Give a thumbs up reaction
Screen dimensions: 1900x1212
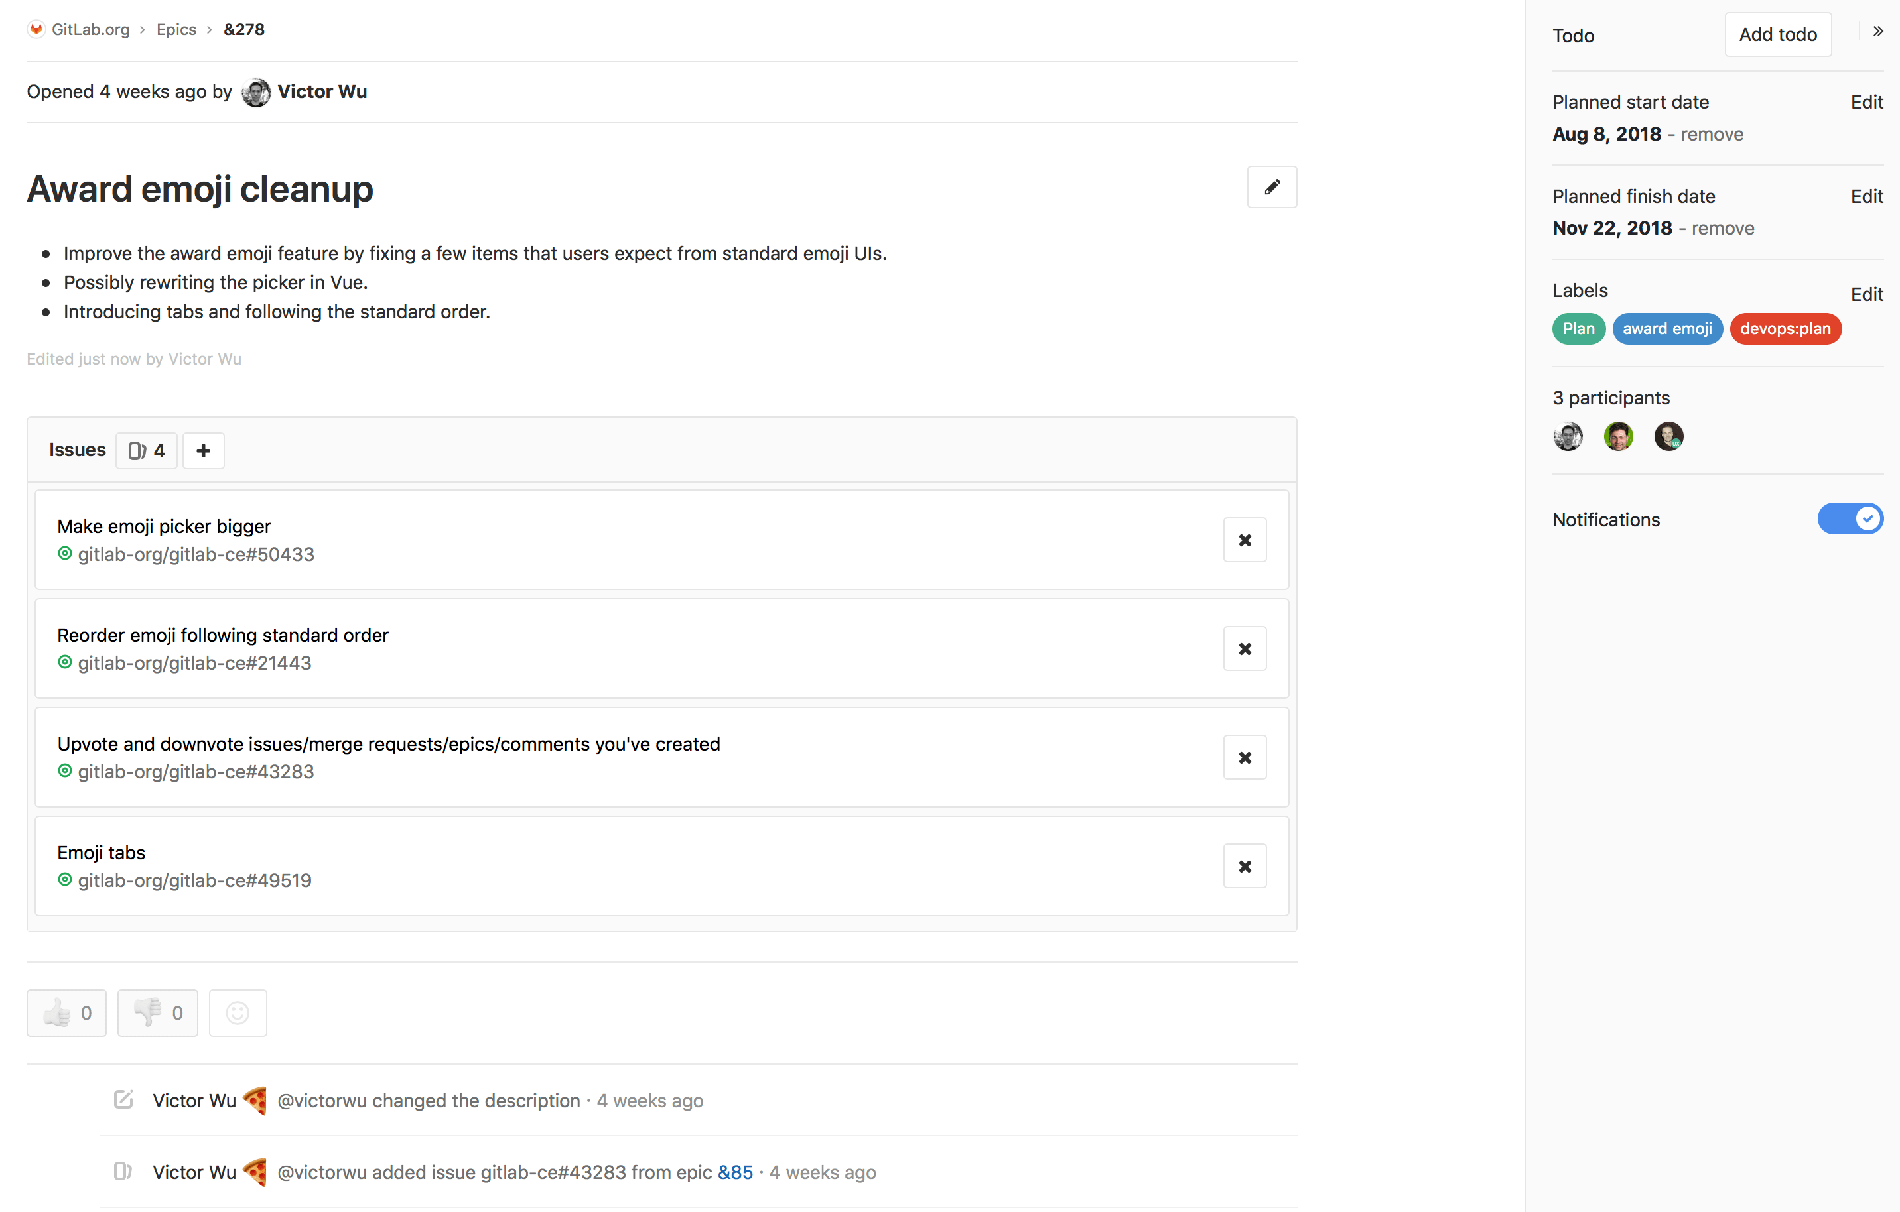pyautogui.click(x=67, y=1013)
